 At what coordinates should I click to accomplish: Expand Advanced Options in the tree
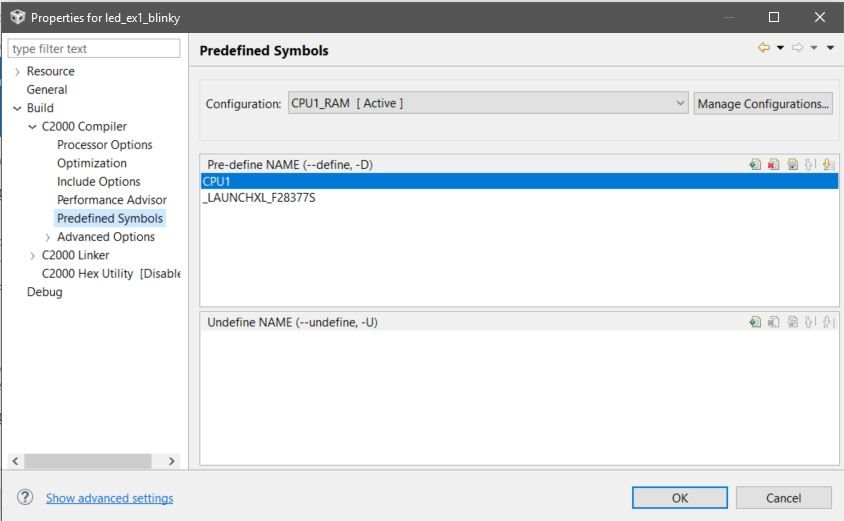(47, 237)
